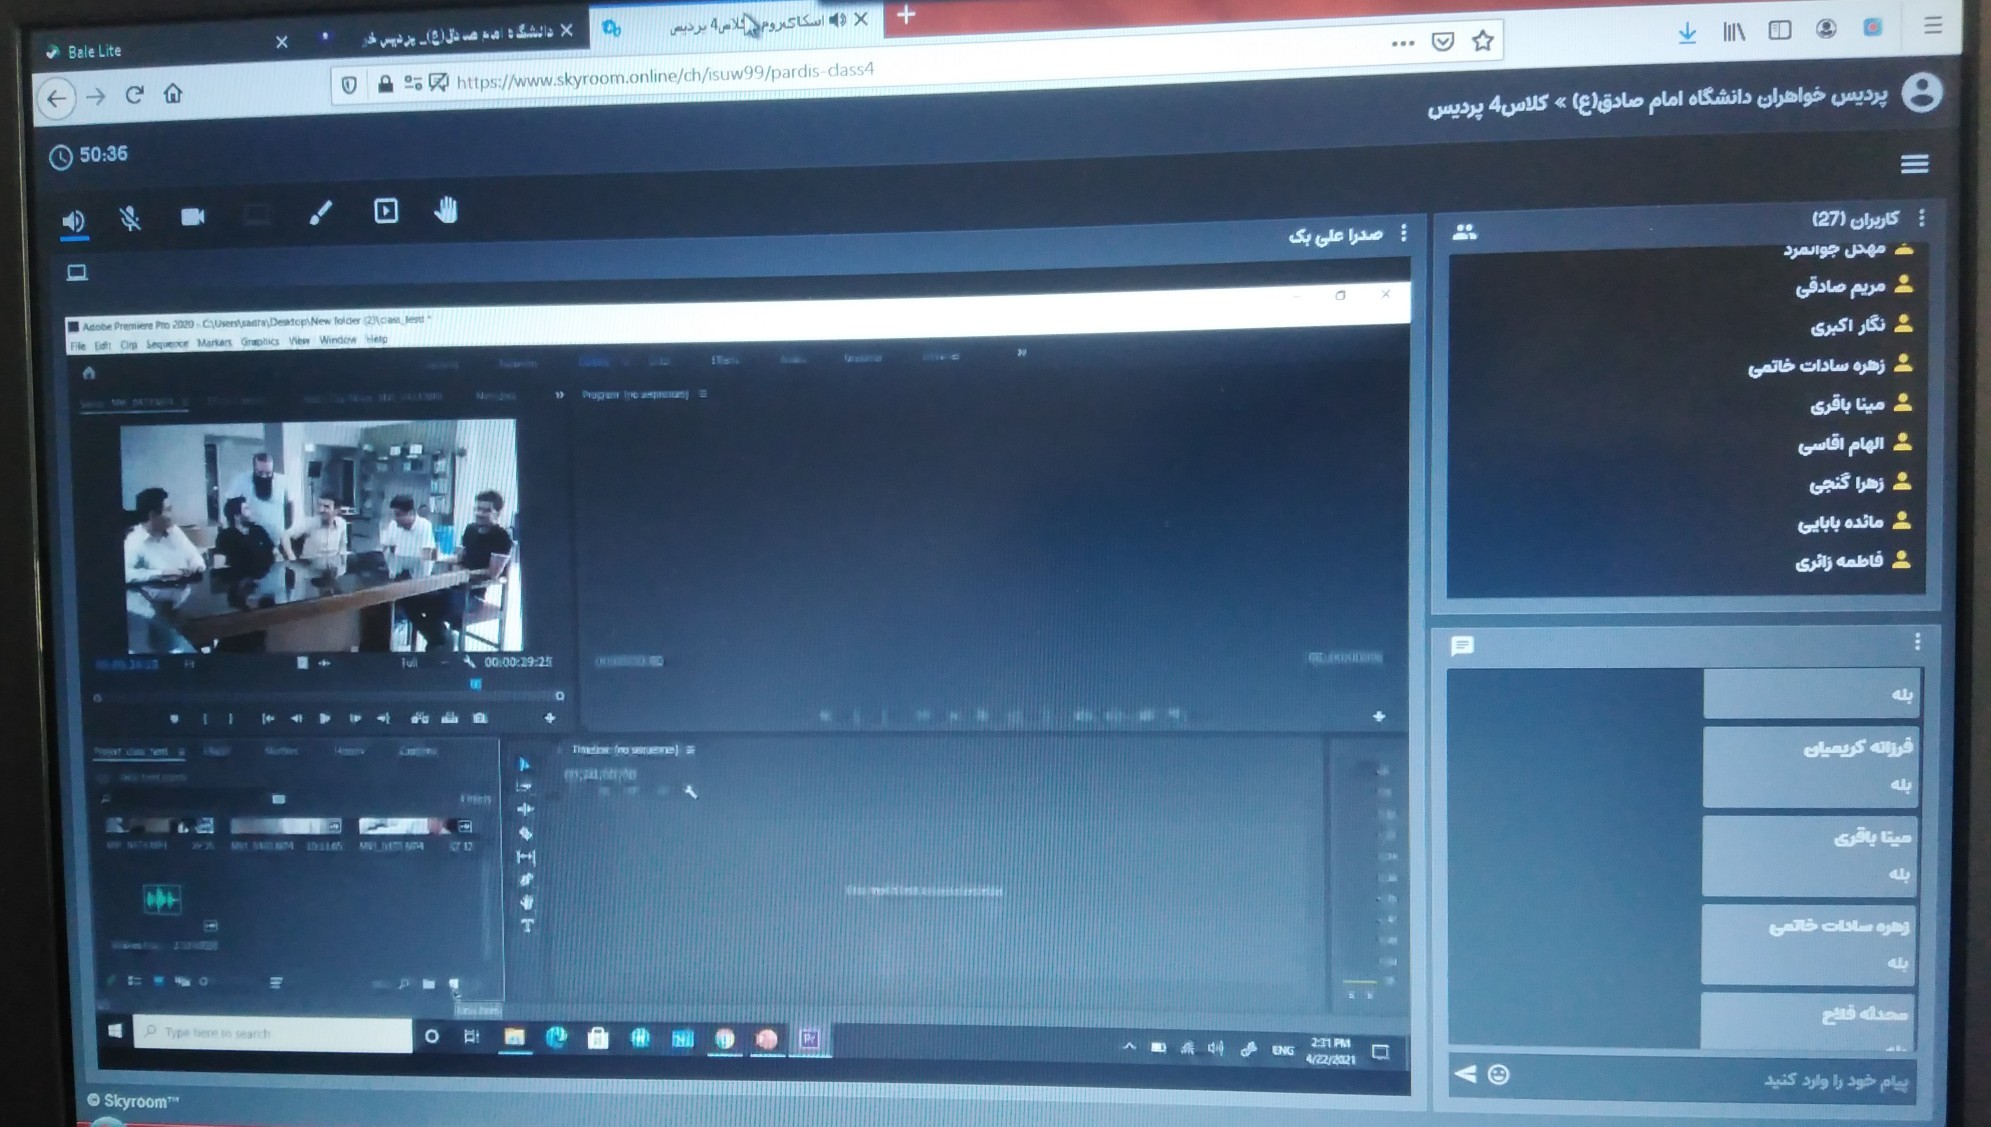Save page to Pocket icon
This screenshot has height=1127, width=1991.
1442,41
